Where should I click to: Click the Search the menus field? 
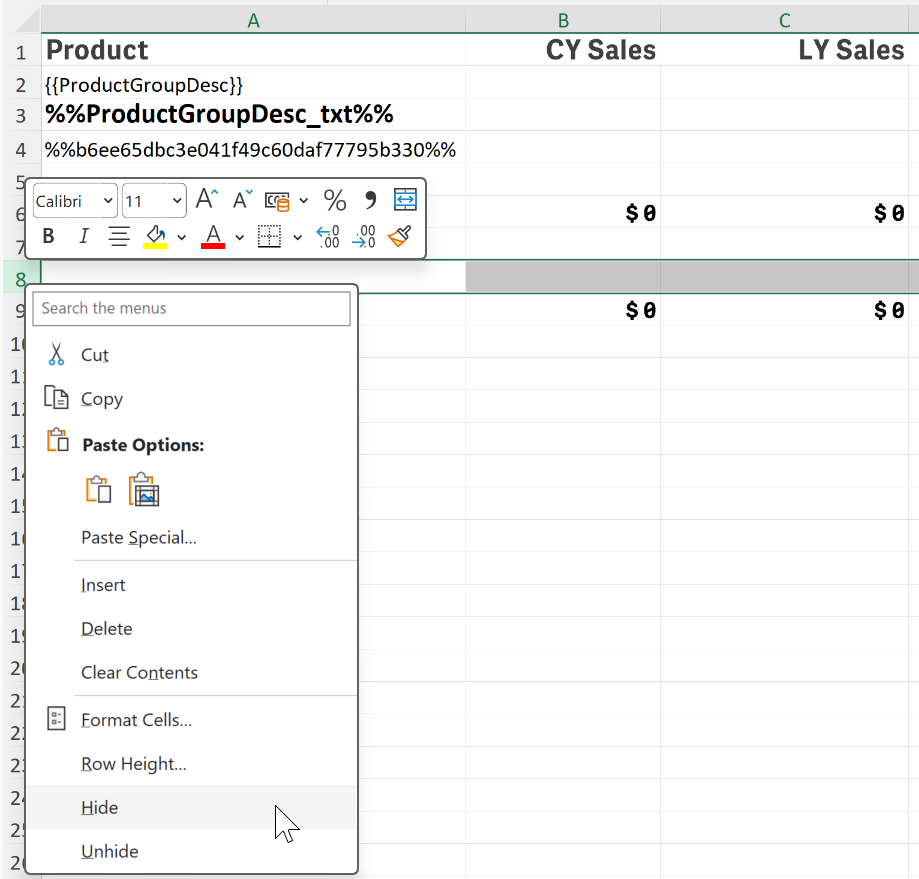pyautogui.click(x=191, y=308)
